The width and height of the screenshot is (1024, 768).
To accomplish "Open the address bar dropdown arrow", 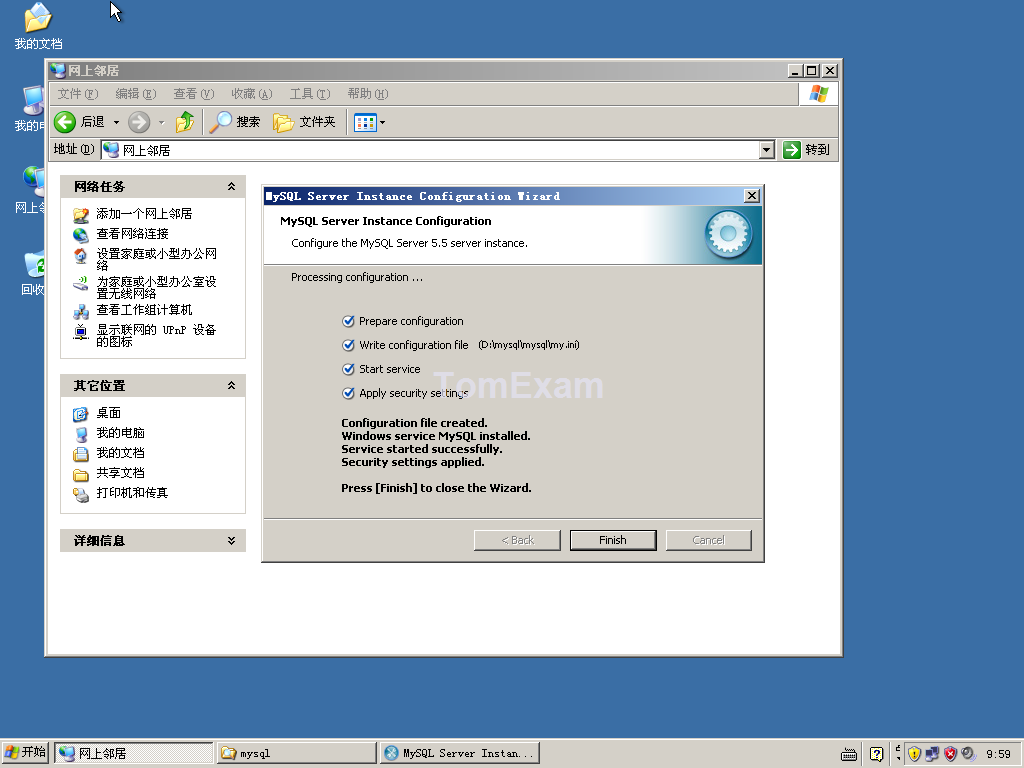I will 767,150.
